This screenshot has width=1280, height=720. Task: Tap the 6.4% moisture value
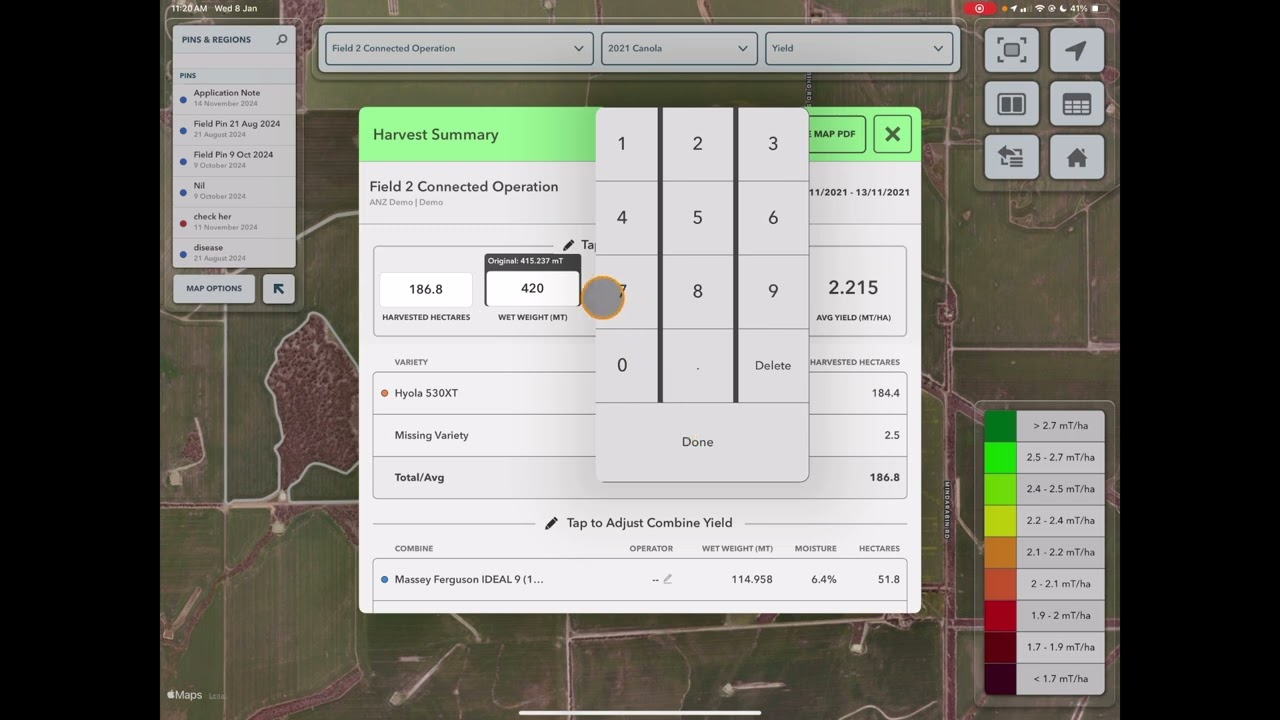[824, 579]
